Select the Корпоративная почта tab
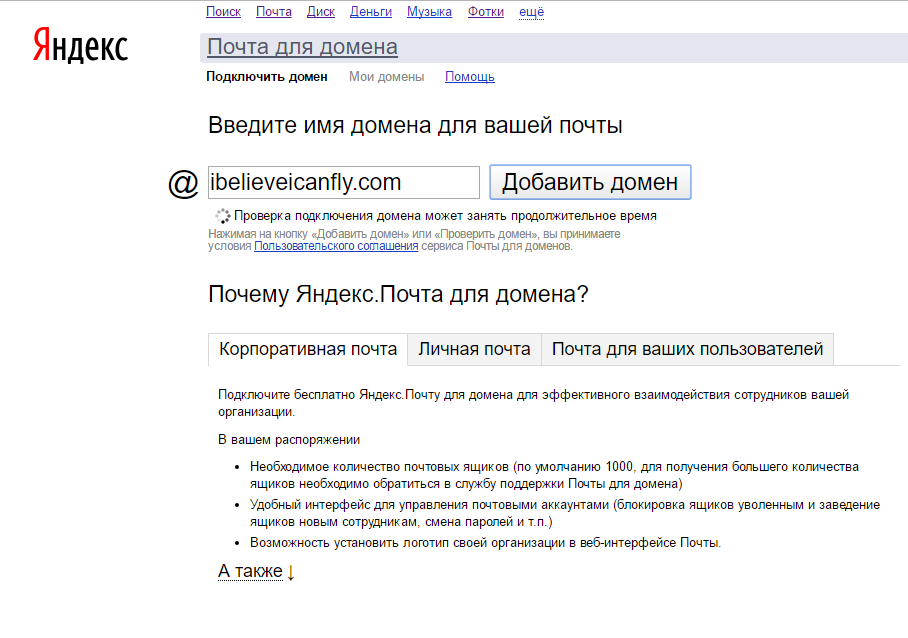 click(x=308, y=349)
